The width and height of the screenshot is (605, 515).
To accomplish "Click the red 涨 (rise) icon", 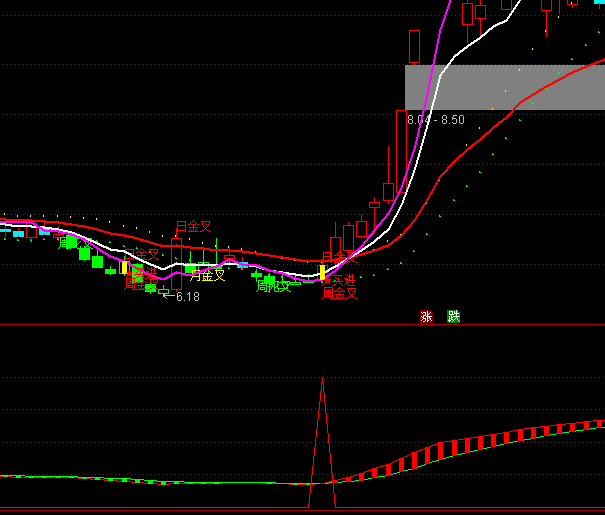I will [x=427, y=317].
